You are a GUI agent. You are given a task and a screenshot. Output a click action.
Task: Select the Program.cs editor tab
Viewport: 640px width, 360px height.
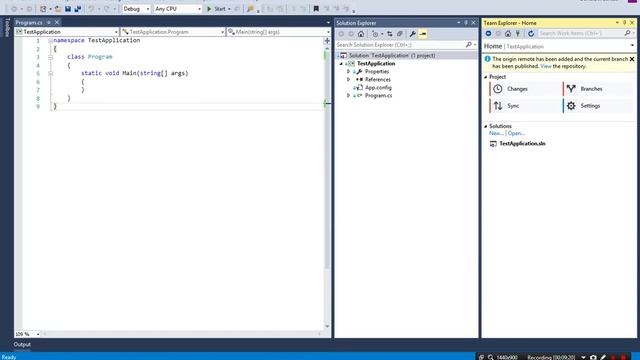[29, 22]
